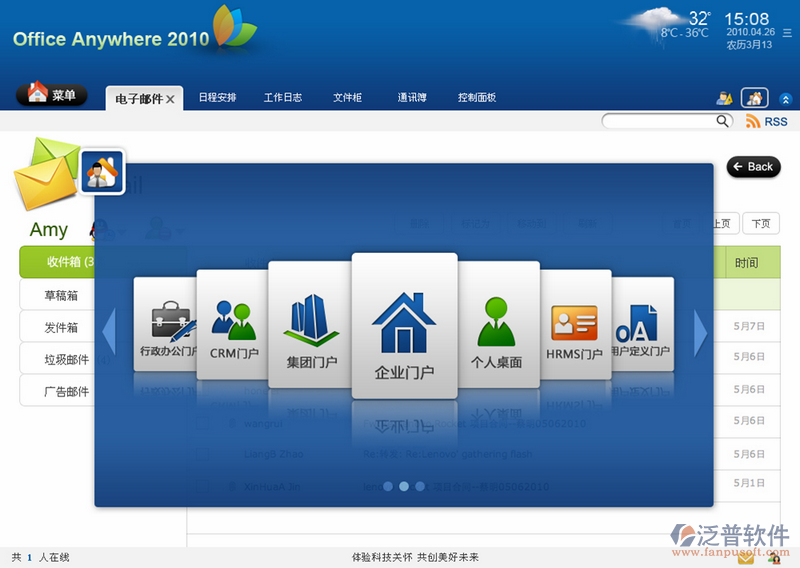The height and width of the screenshot is (568, 800).
Task: Go to the first carousel page dot
Action: (x=388, y=486)
